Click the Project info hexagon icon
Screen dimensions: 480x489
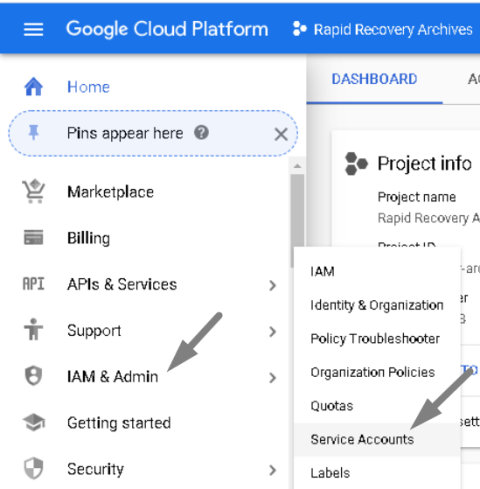(x=356, y=164)
